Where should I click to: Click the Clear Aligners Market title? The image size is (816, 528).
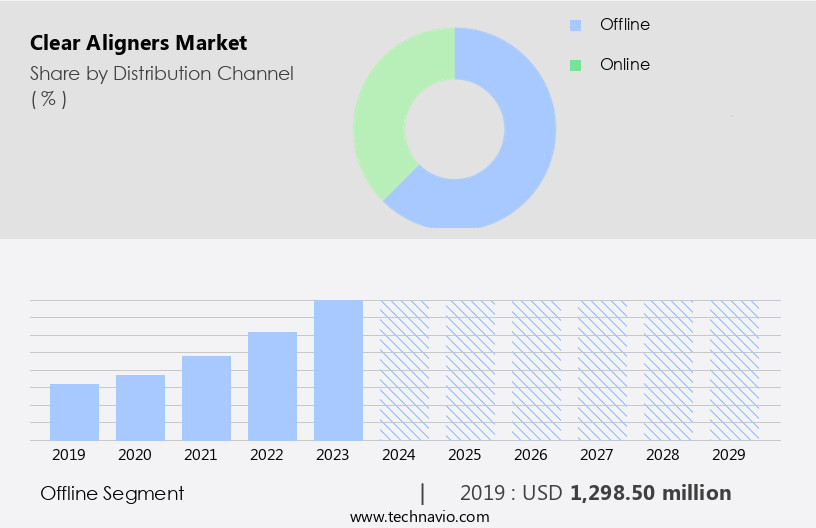point(138,43)
